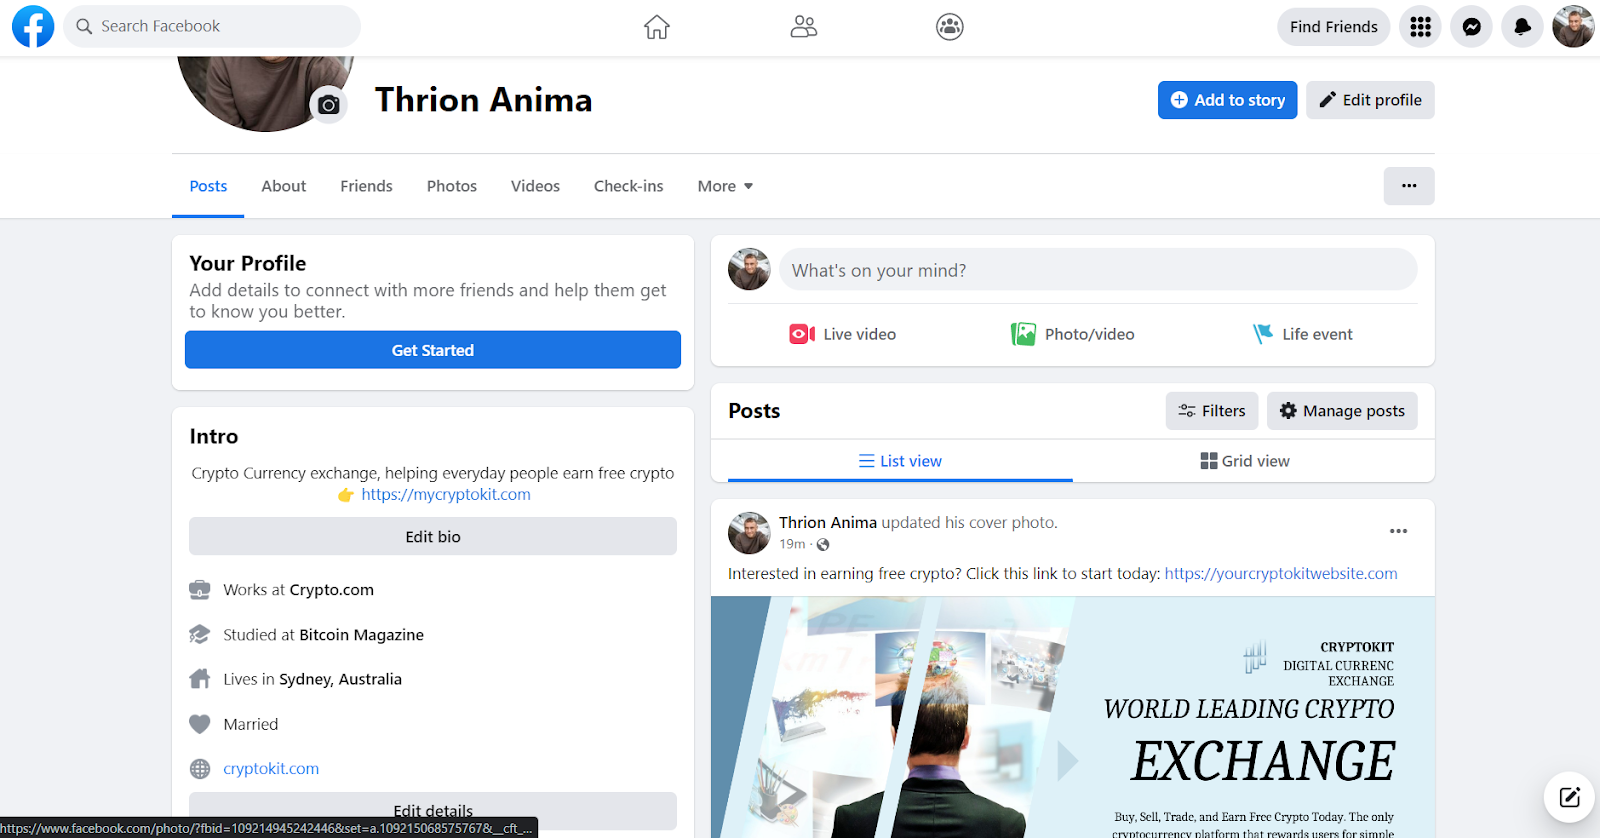Create a Life event post
Viewport: 1600px width, 838px height.
[1302, 334]
